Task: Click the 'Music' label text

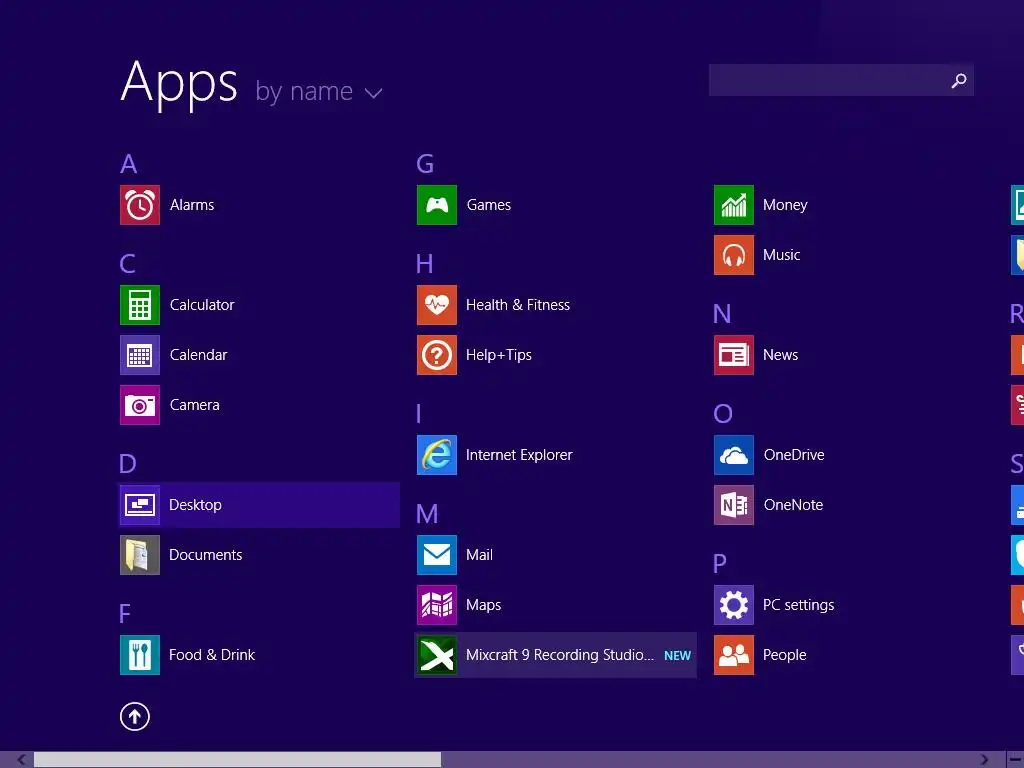Action: coord(782,255)
